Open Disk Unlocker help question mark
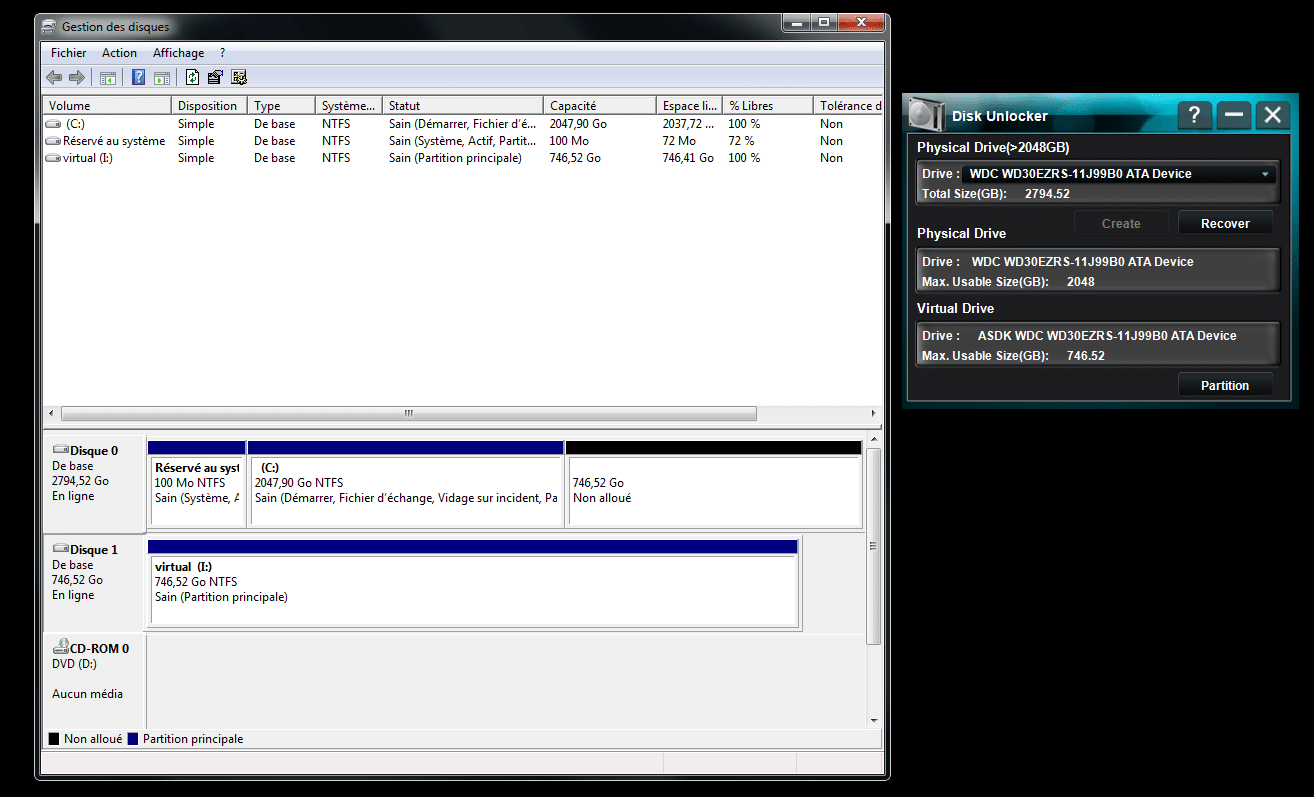Screen dimensions: 1314x797 pyautogui.click(x=1195, y=115)
